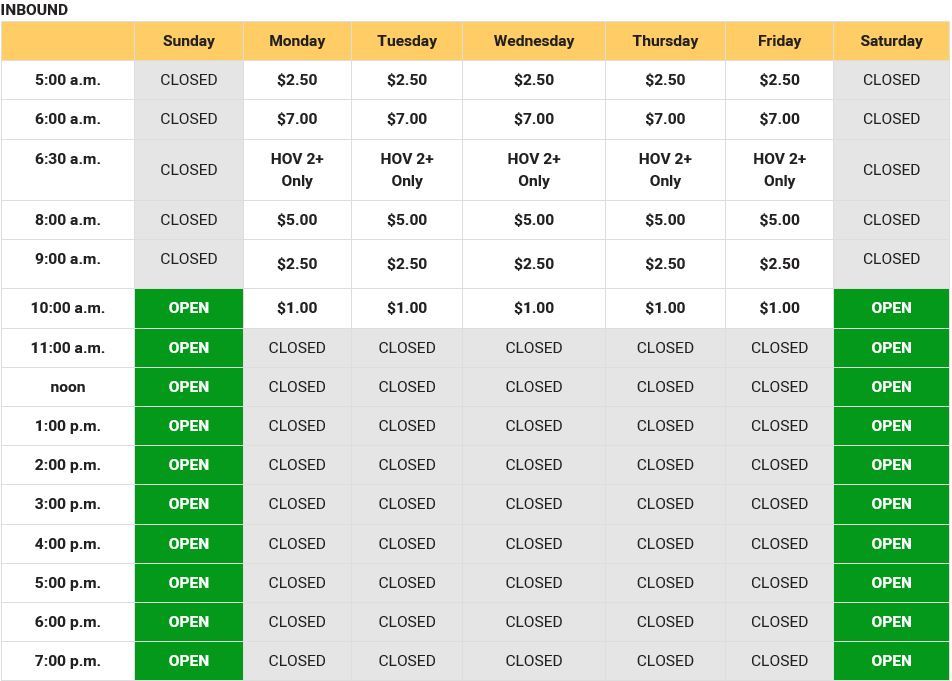The width and height of the screenshot is (952, 681).
Task: Click Sunday's OPEN cell at 10:00 a.m.
Action: pyautogui.click(x=189, y=308)
